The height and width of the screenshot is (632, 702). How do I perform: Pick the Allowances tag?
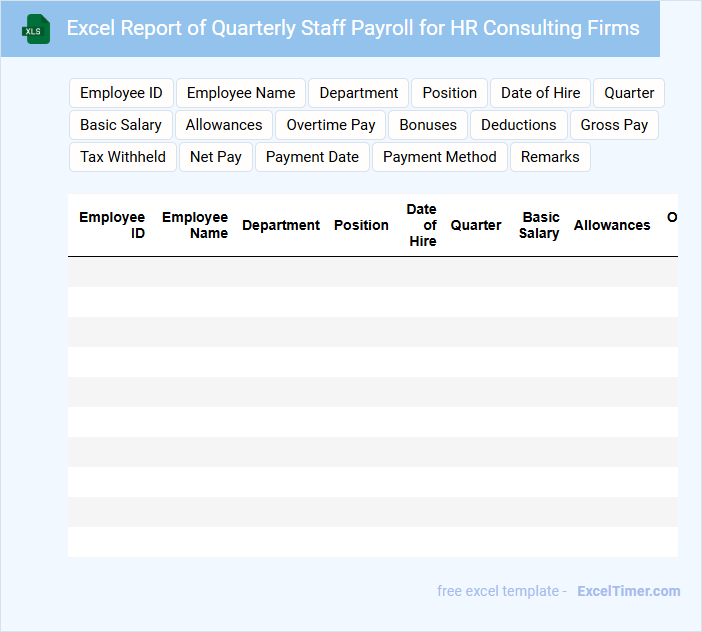(224, 125)
